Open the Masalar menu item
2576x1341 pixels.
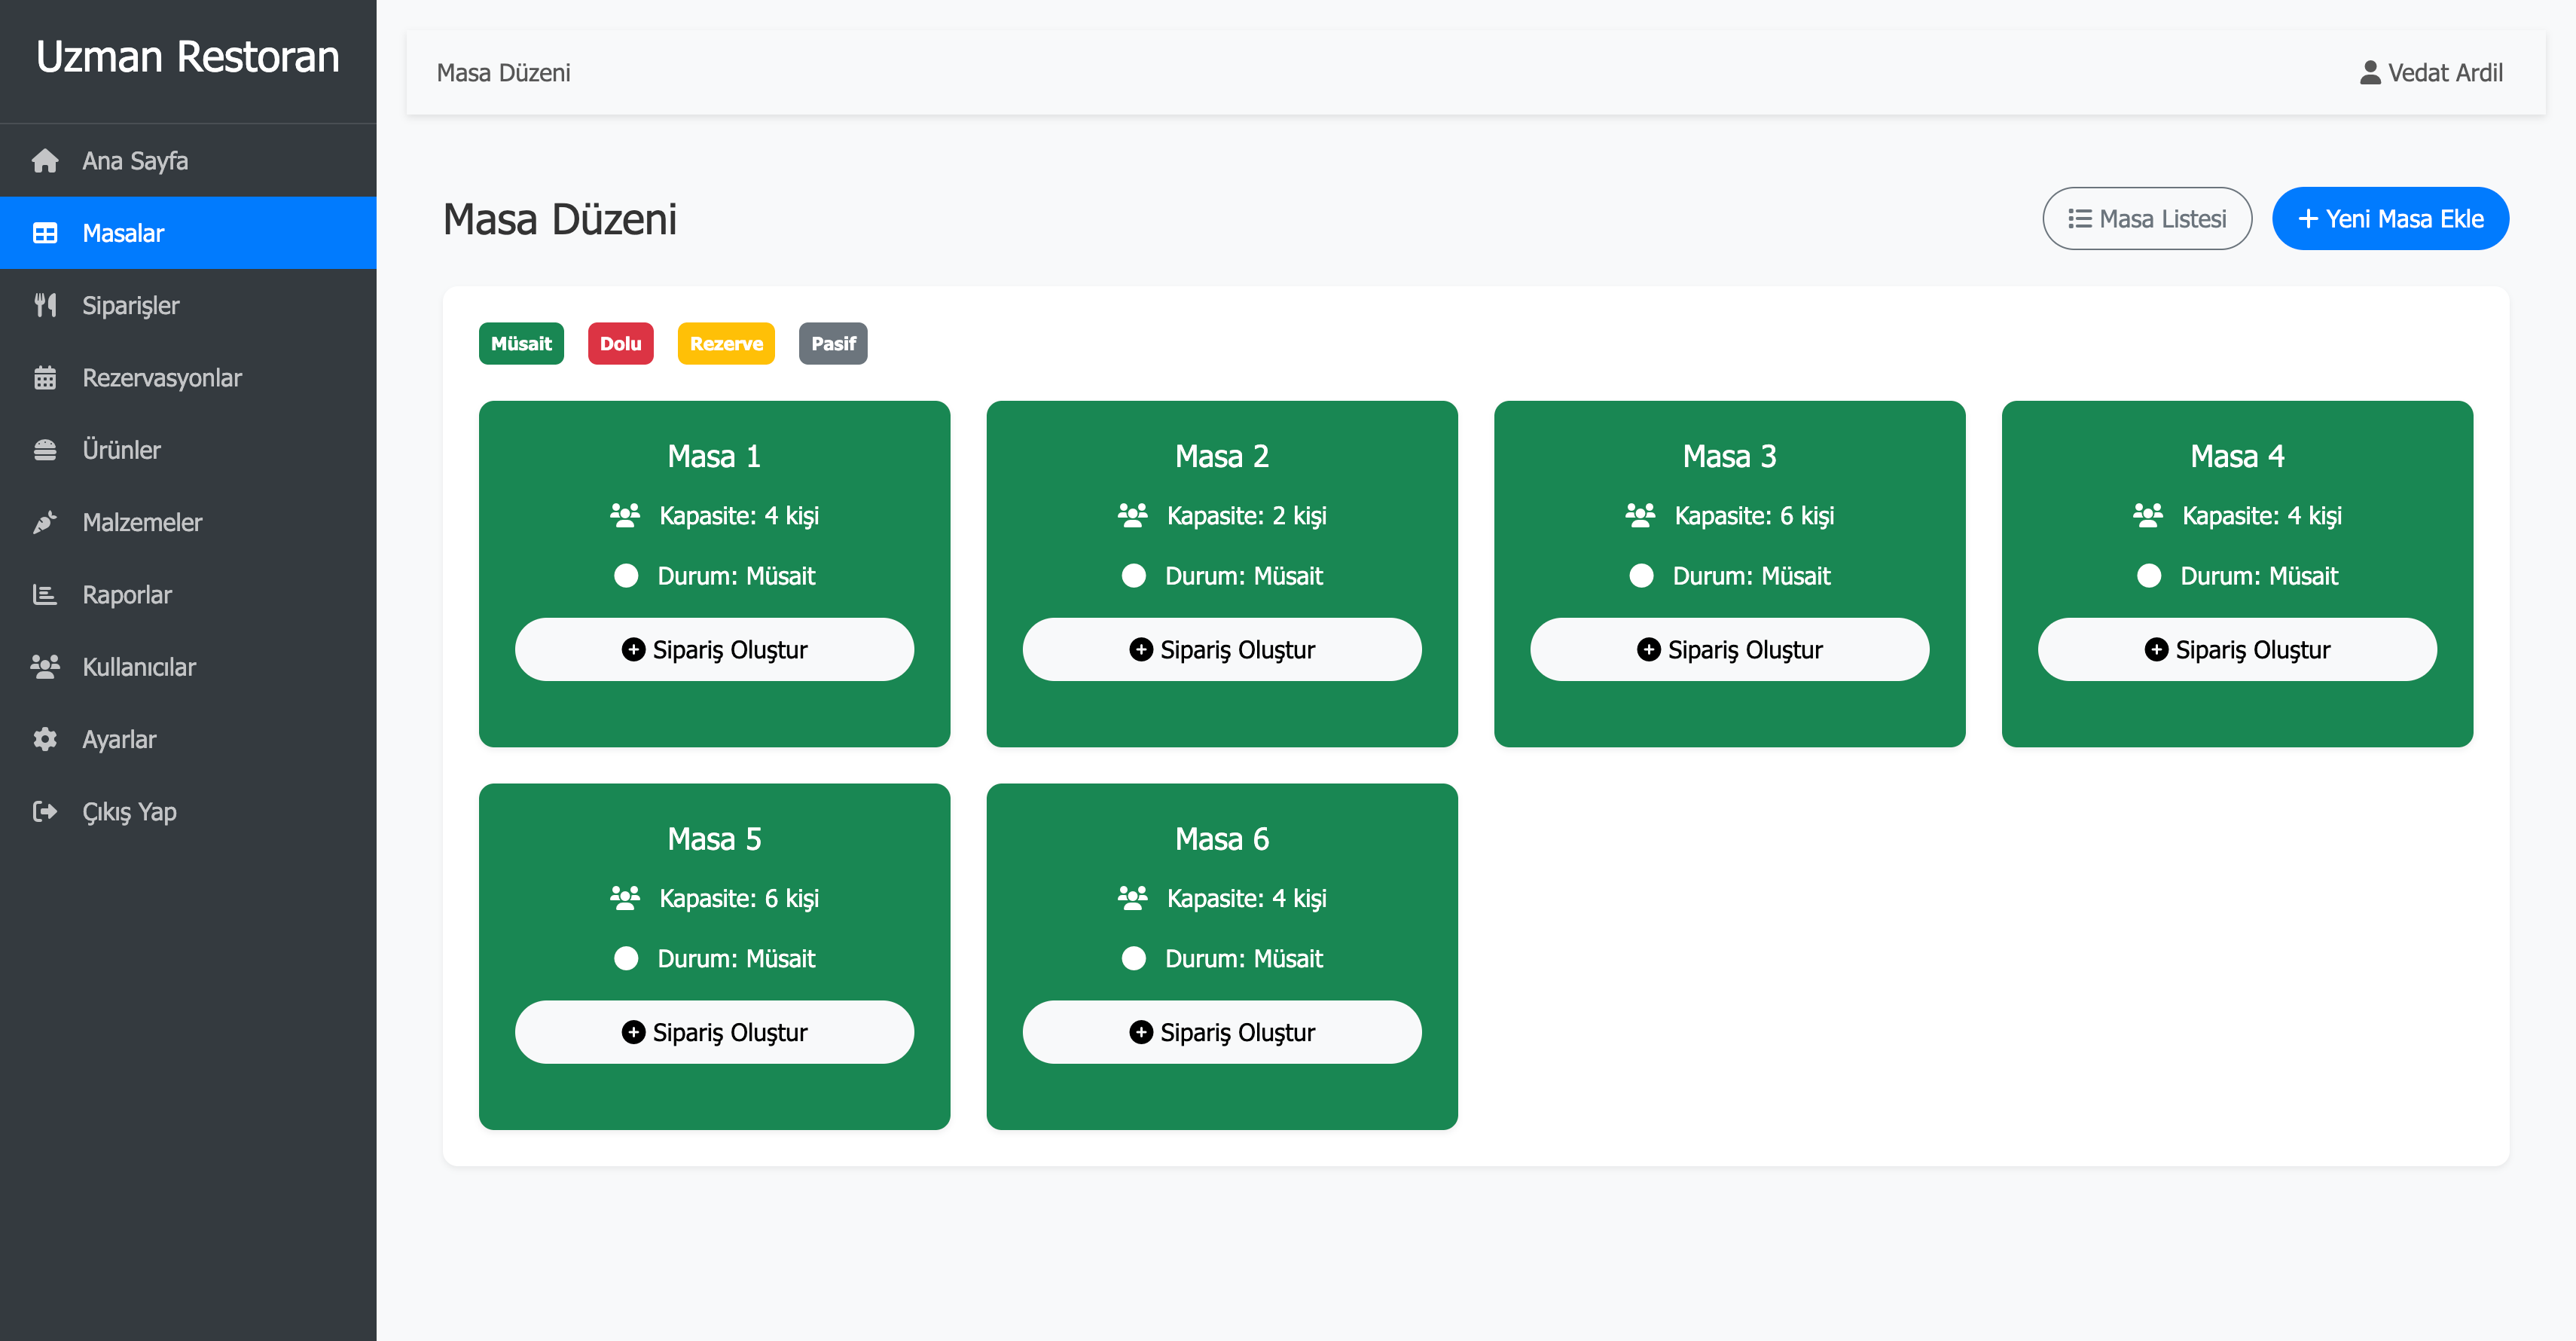tap(123, 233)
